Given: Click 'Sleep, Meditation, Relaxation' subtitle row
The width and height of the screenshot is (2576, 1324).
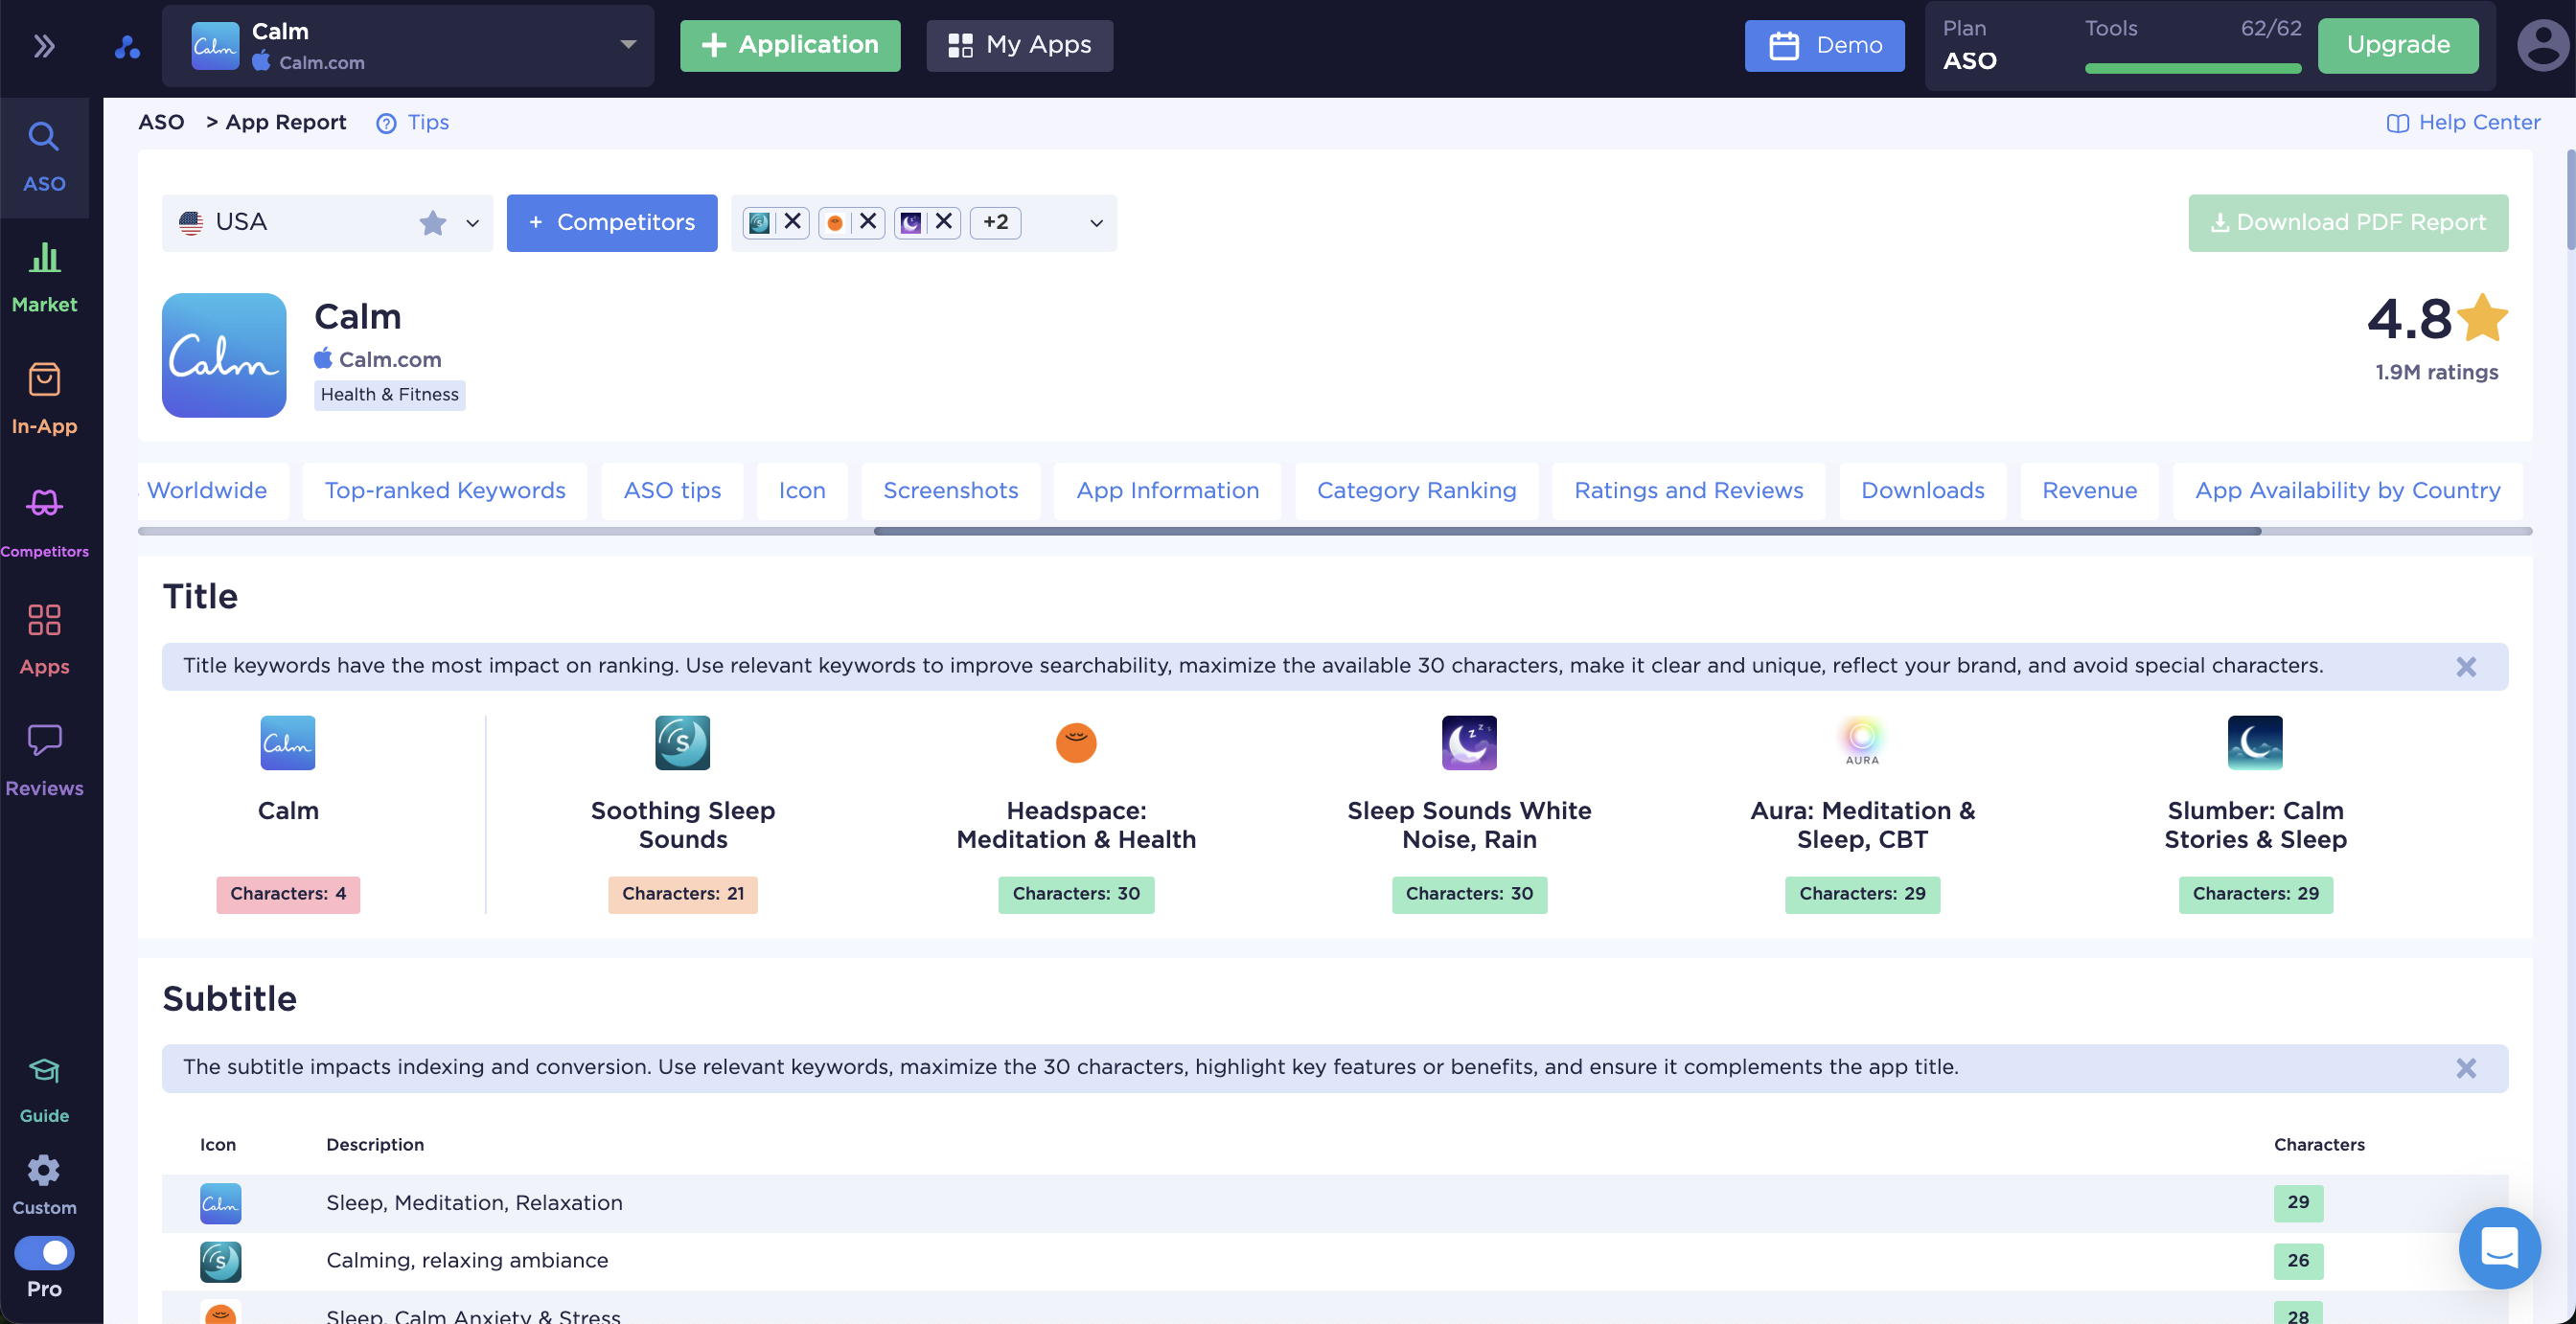Looking at the screenshot, I should click(1335, 1204).
